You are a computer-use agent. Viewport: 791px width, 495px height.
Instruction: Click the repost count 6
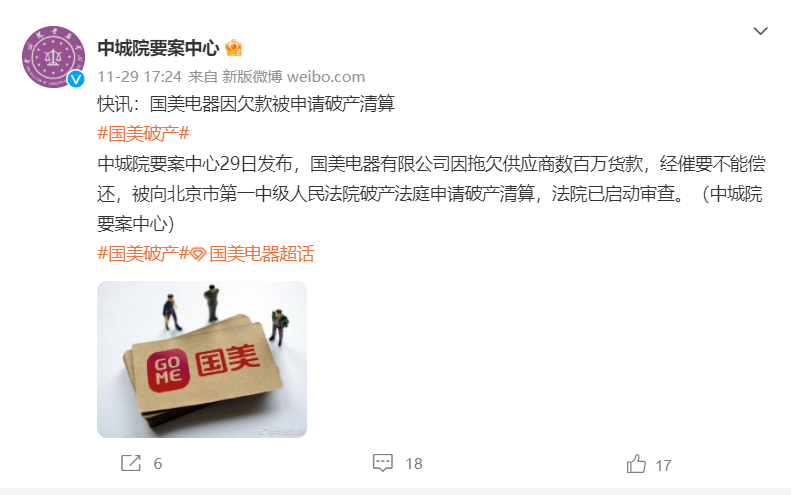point(158,464)
